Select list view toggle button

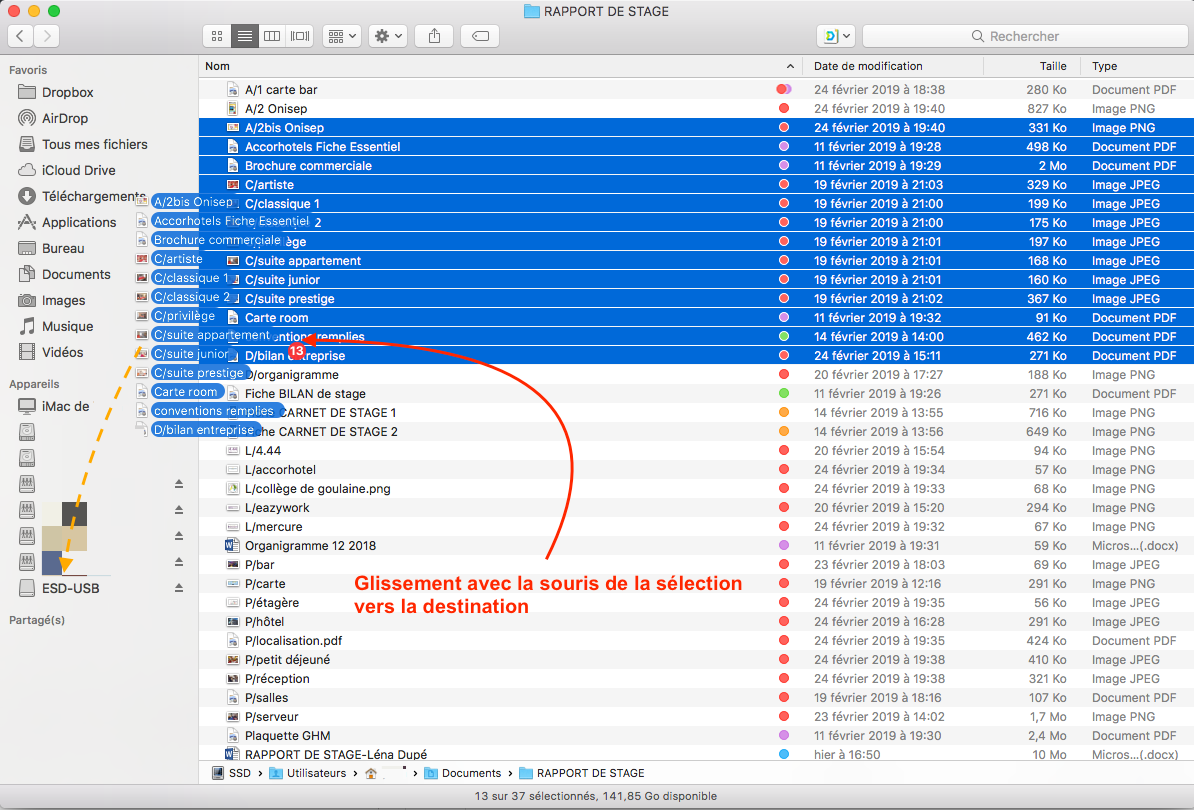243,36
